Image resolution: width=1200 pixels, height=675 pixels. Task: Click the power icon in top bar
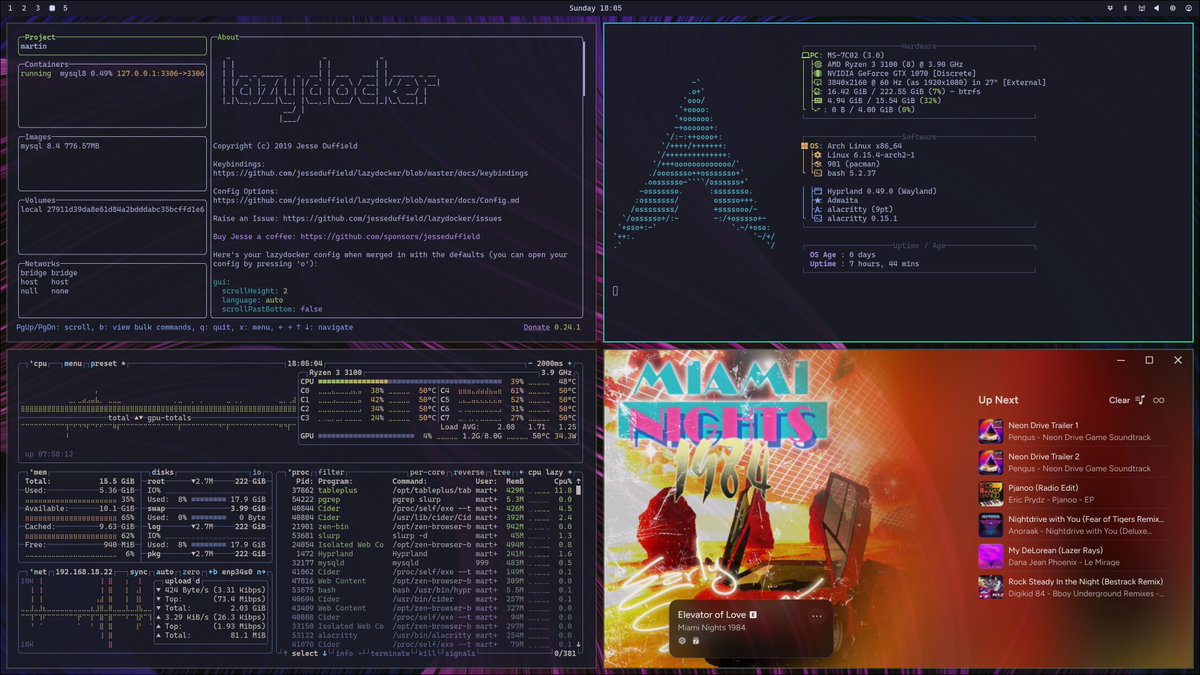click(1188, 8)
